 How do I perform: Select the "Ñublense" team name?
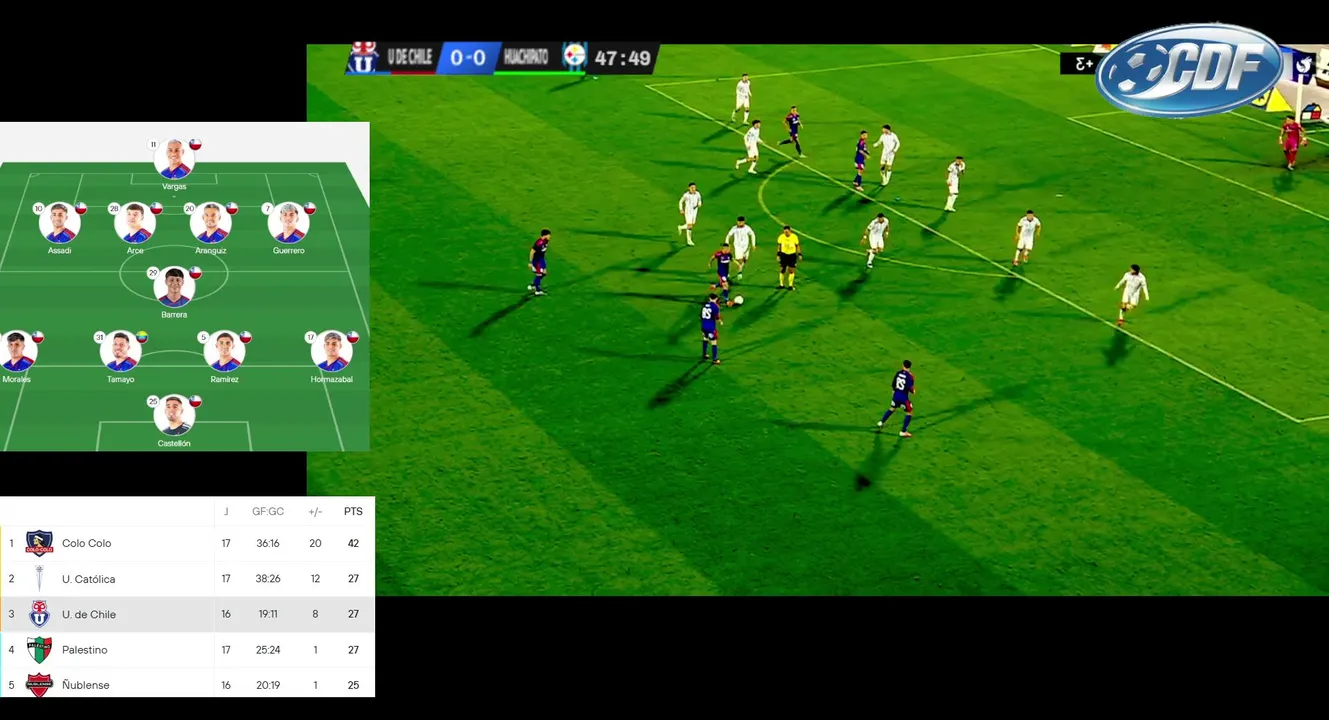(x=86, y=685)
